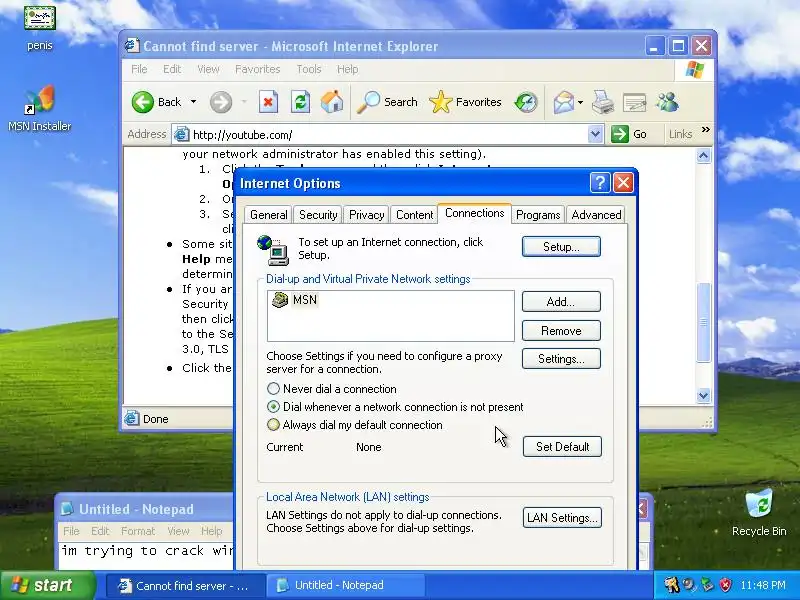Click the security shield icon in system tray
Viewport: 800px width, 600px height.
pos(725,585)
